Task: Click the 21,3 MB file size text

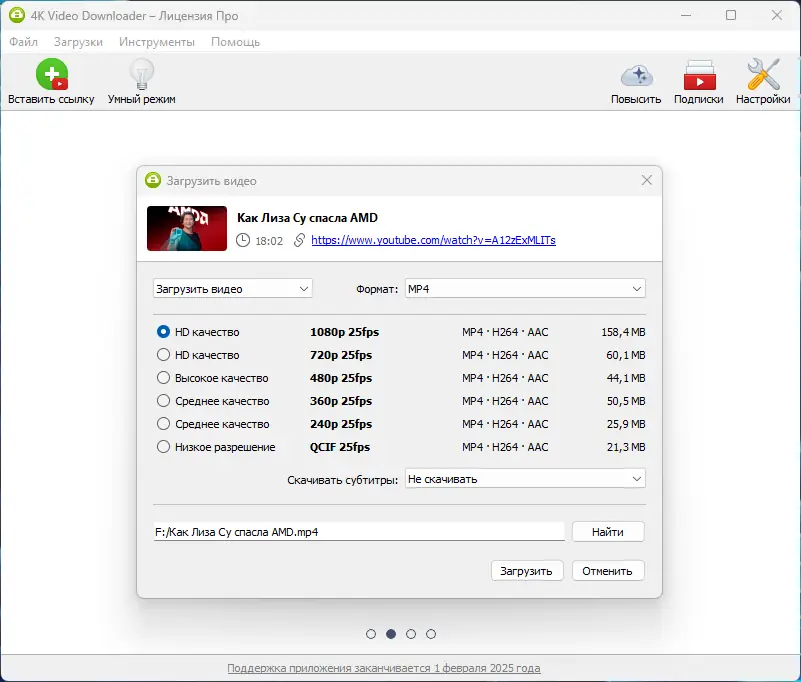Action: (x=626, y=447)
